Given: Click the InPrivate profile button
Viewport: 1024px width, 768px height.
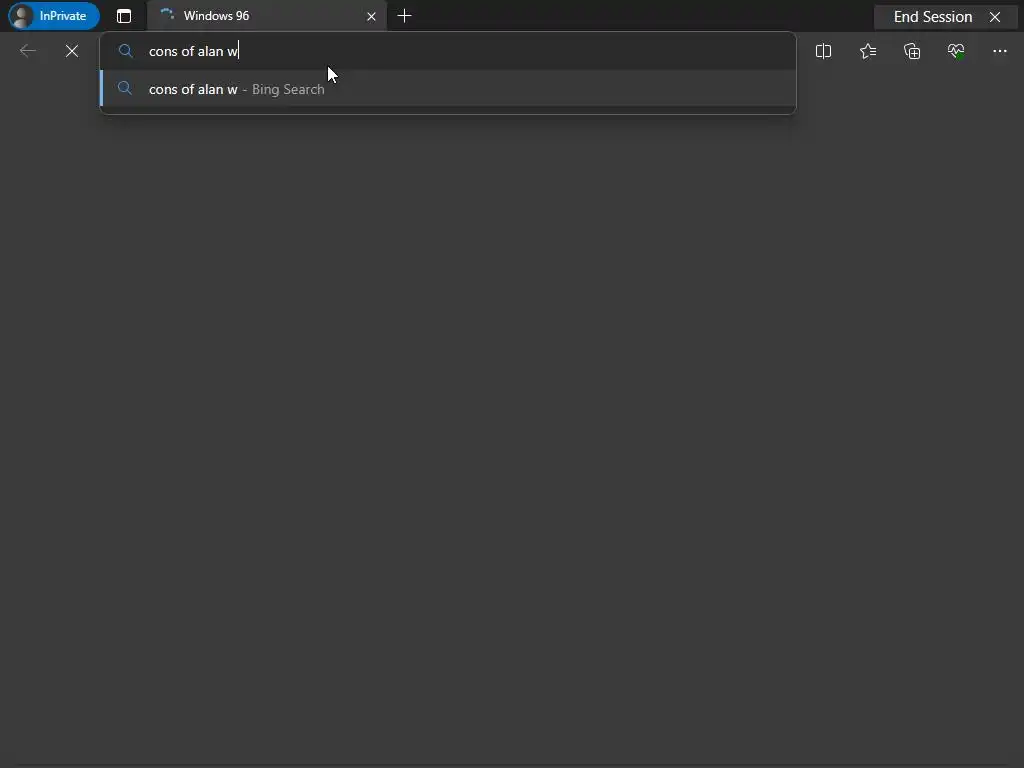Looking at the screenshot, I should tap(54, 16).
